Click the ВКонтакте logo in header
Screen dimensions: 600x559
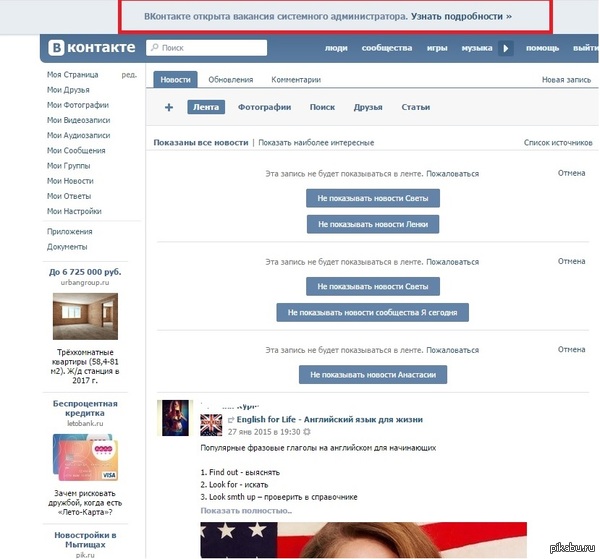[x=89, y=48]
